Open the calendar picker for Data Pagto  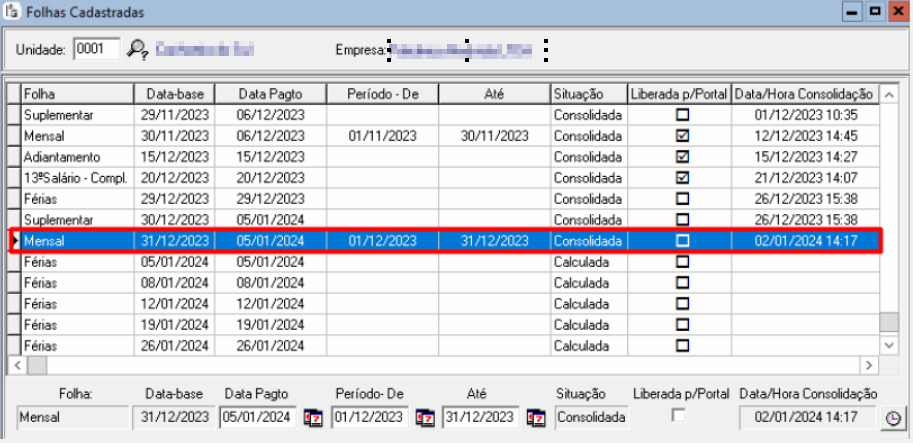click(x=312, y=417)
